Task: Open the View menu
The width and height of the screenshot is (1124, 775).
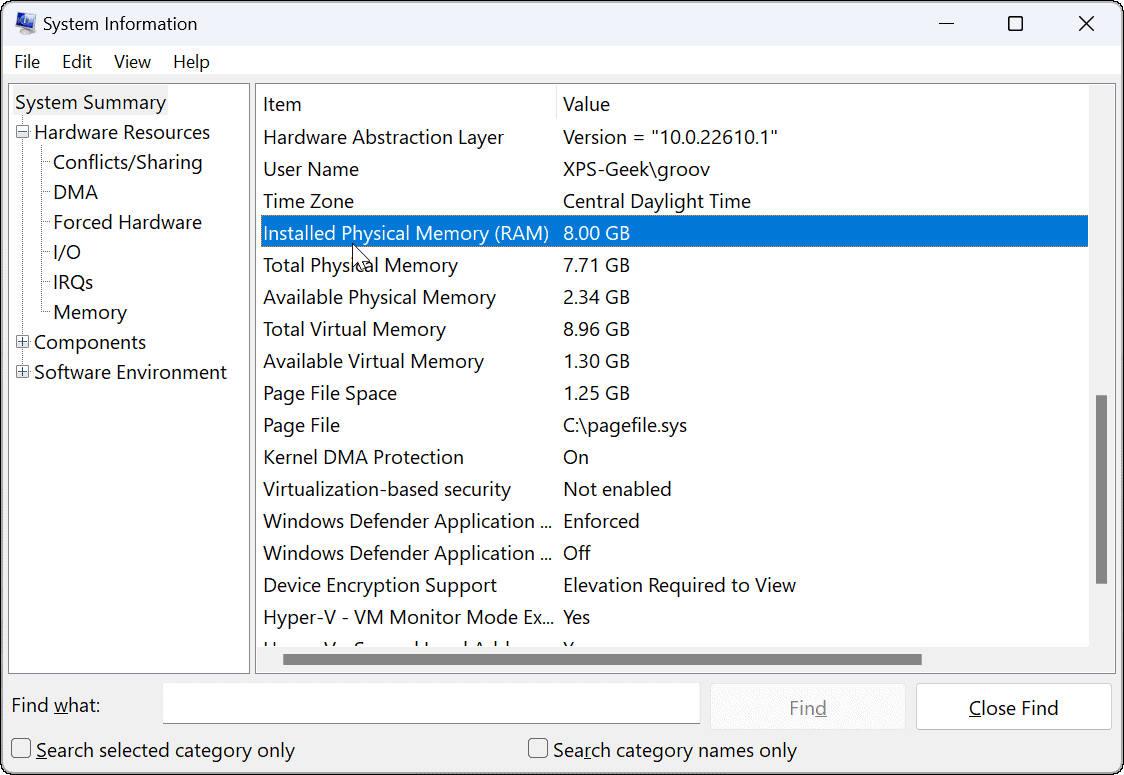Action: (132, 62)
